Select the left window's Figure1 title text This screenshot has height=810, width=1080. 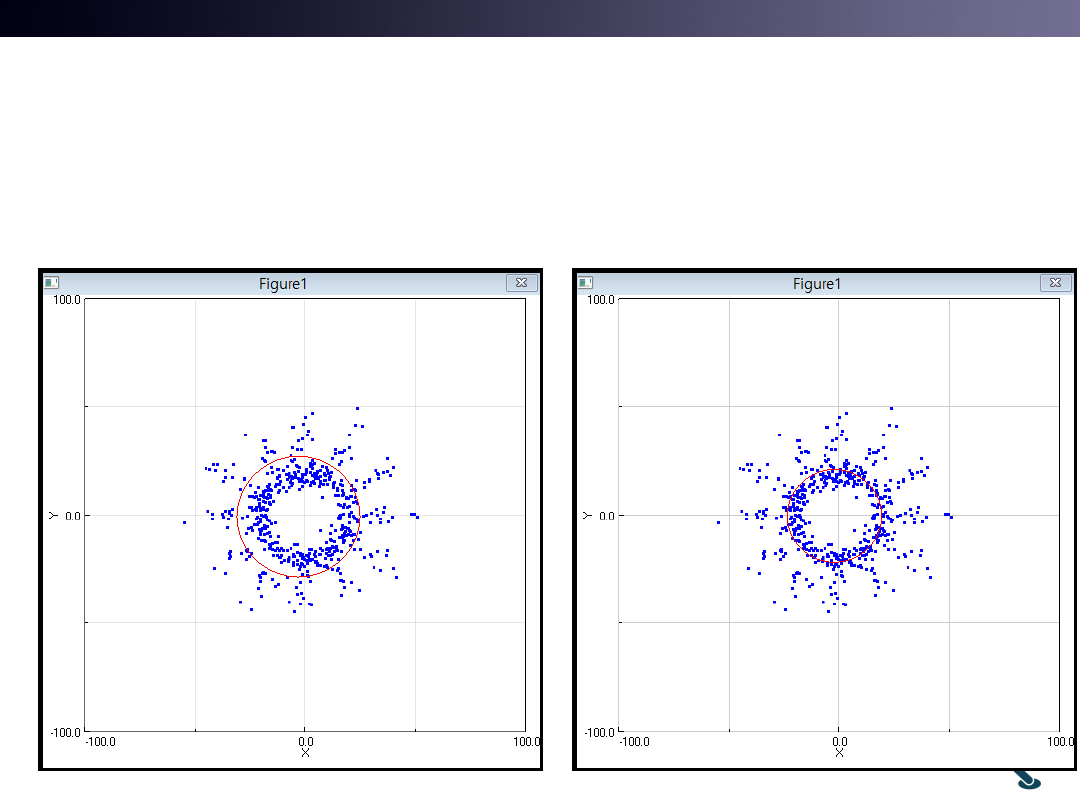click(x=283, y=284)
